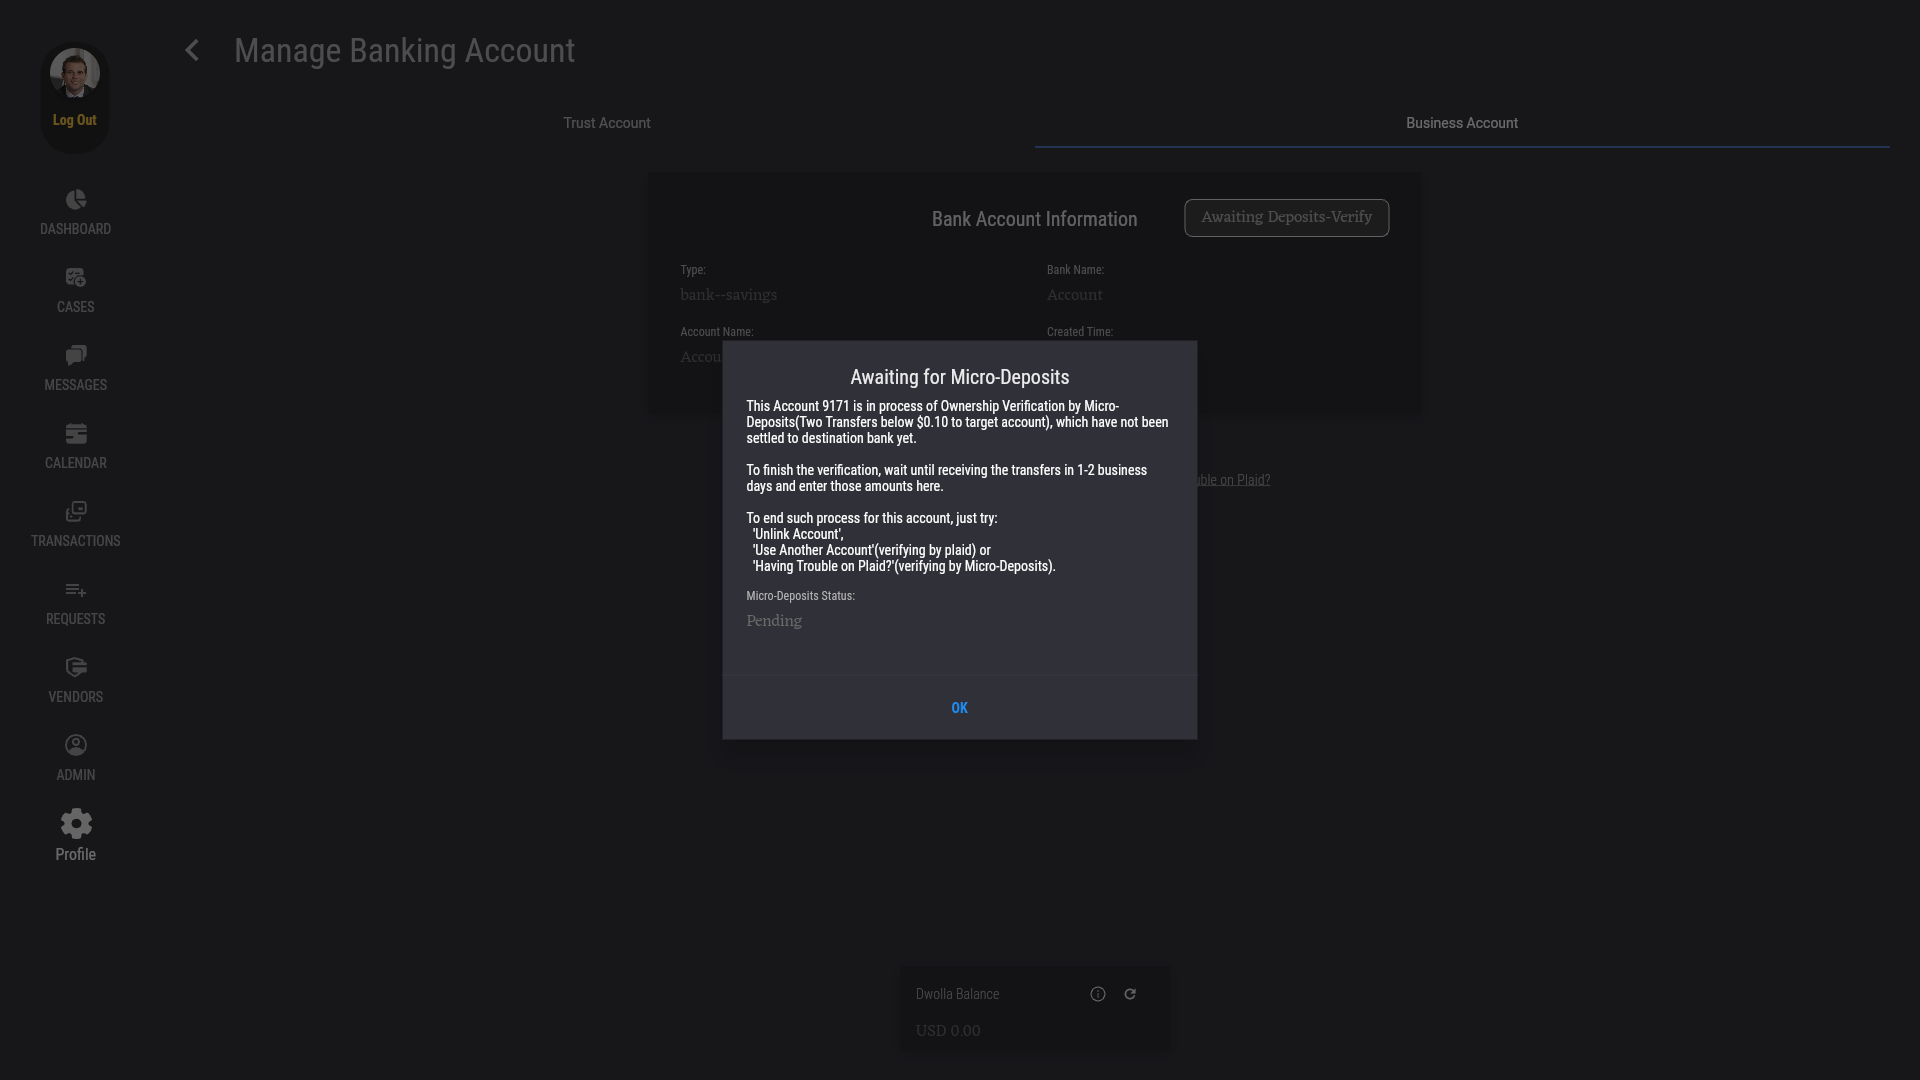The image size is (1920, 1080).
Task: Open the Transactions sidebar icon
Action: [76, 512]
